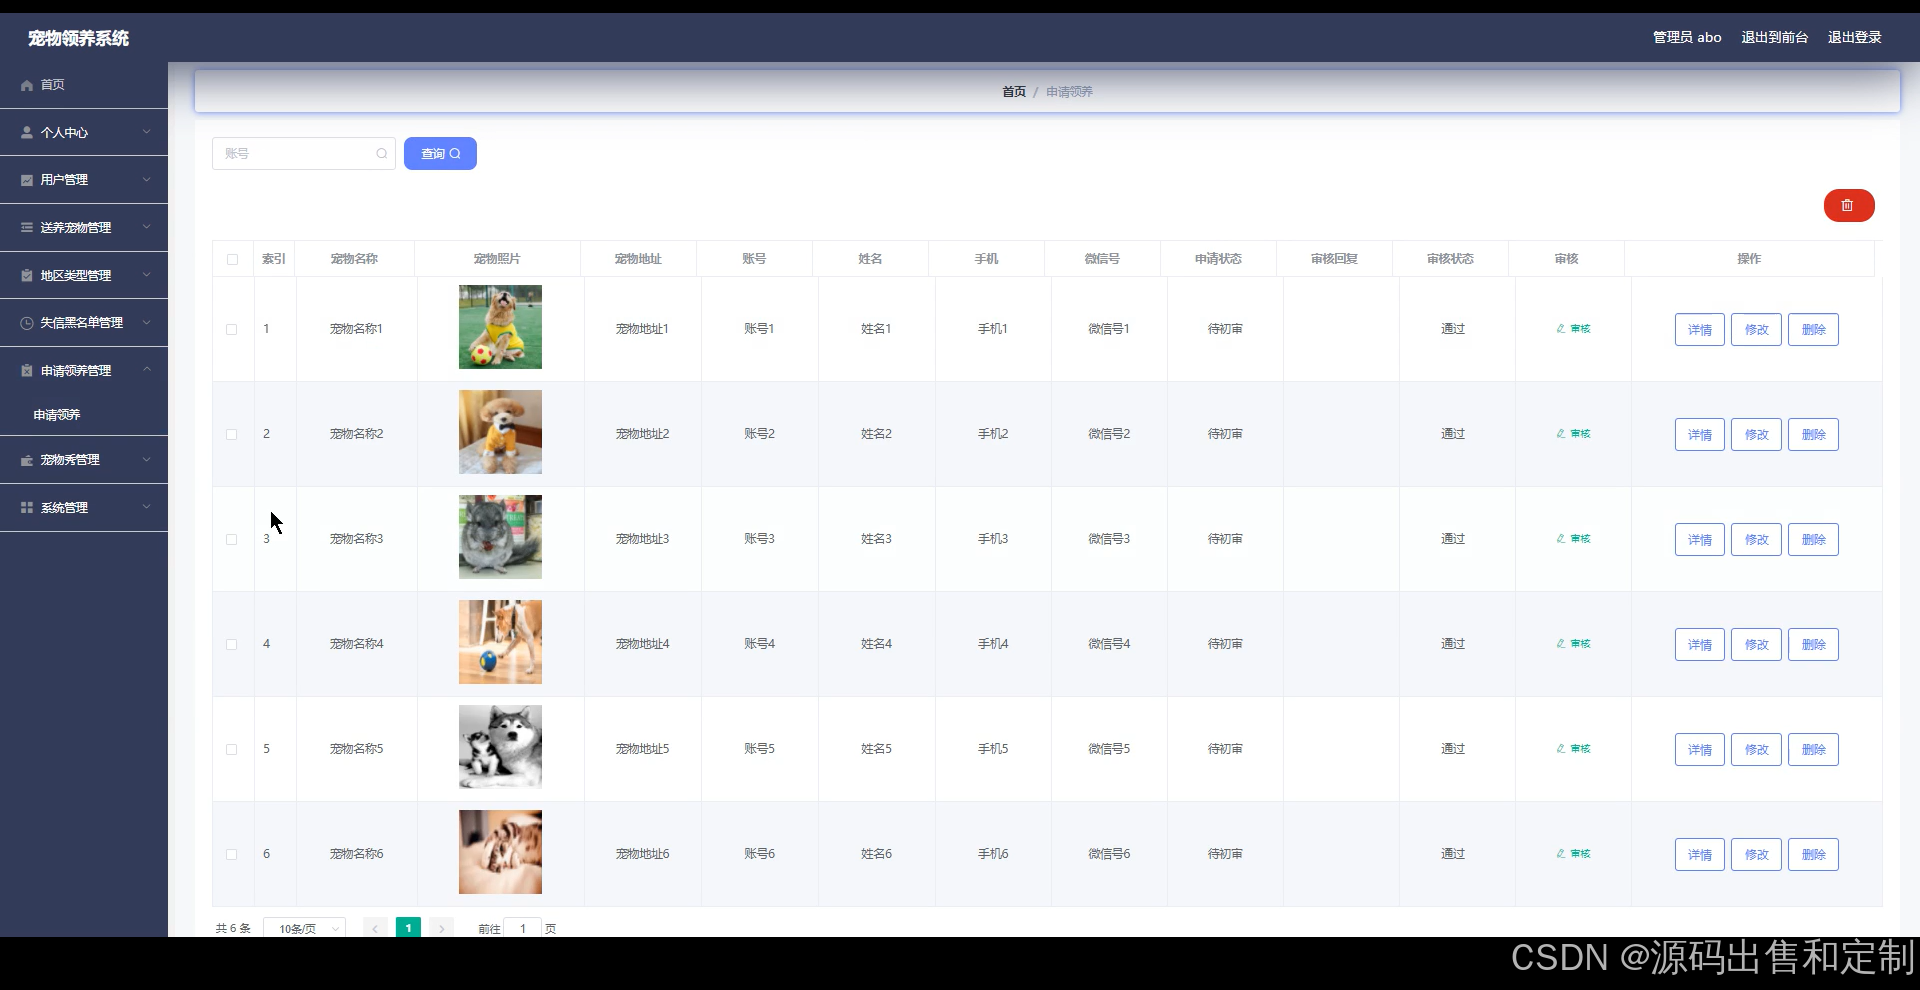Click 修改 button for 宠物名称2
Screen dimensions: 1920x990
coord(1757,434)
